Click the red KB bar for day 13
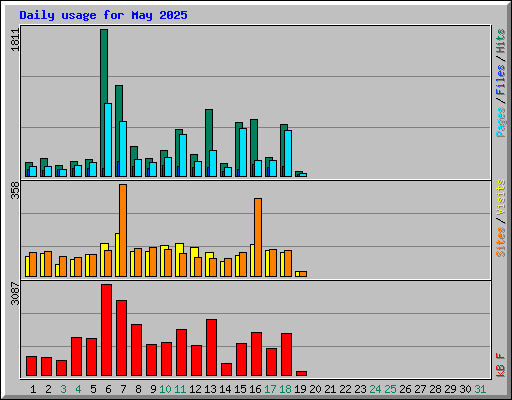 (212, 348)
